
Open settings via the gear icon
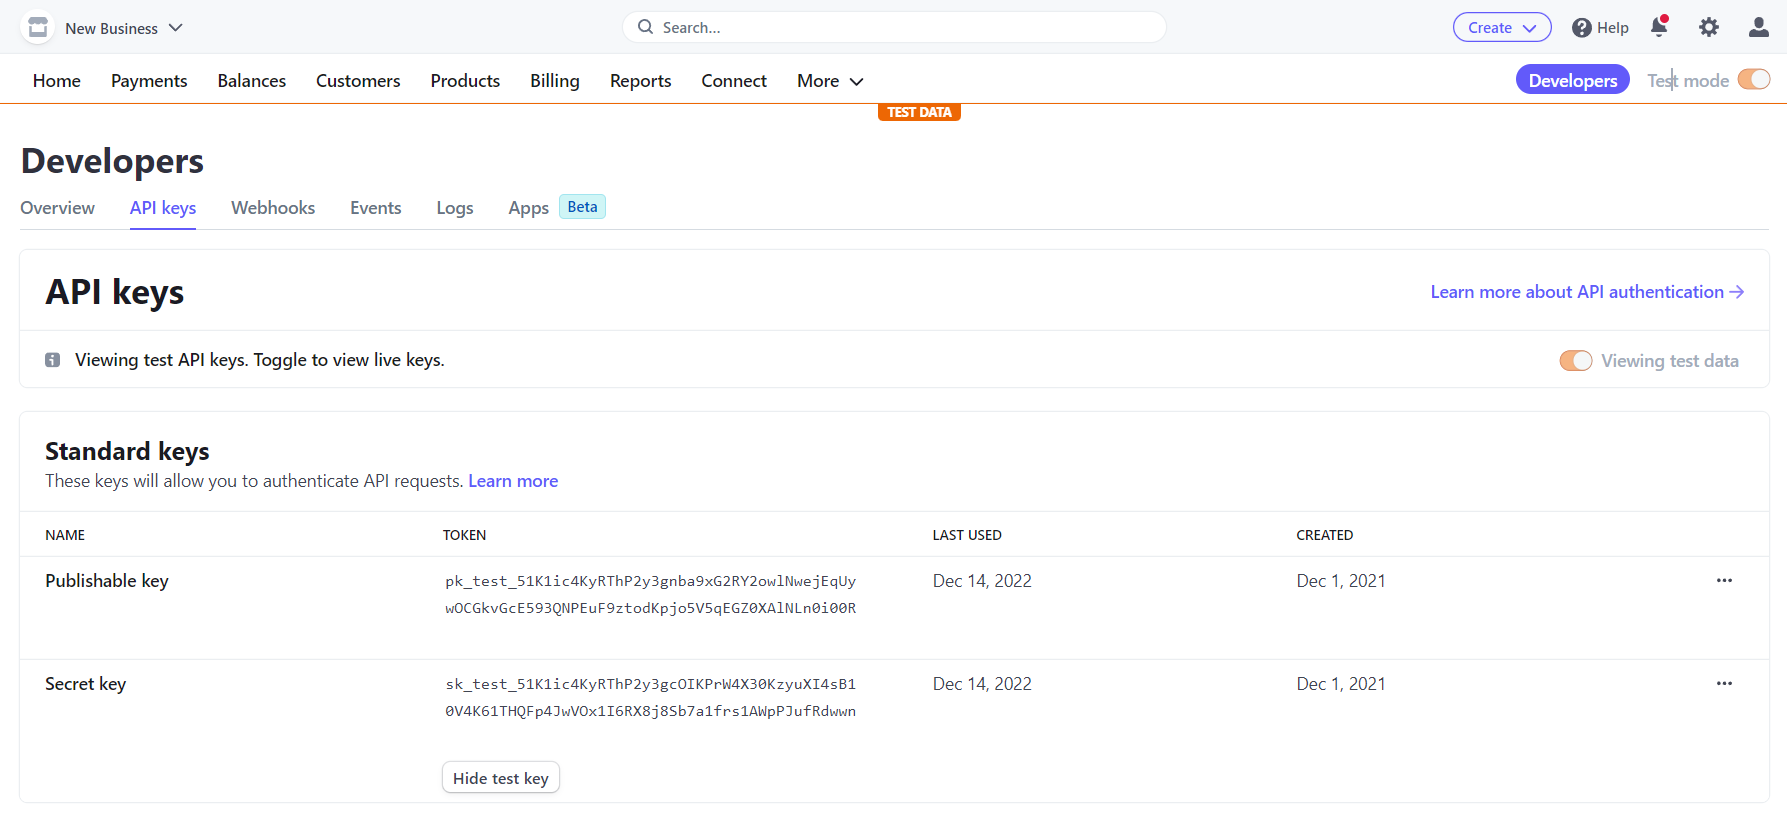coord(1709,27)
